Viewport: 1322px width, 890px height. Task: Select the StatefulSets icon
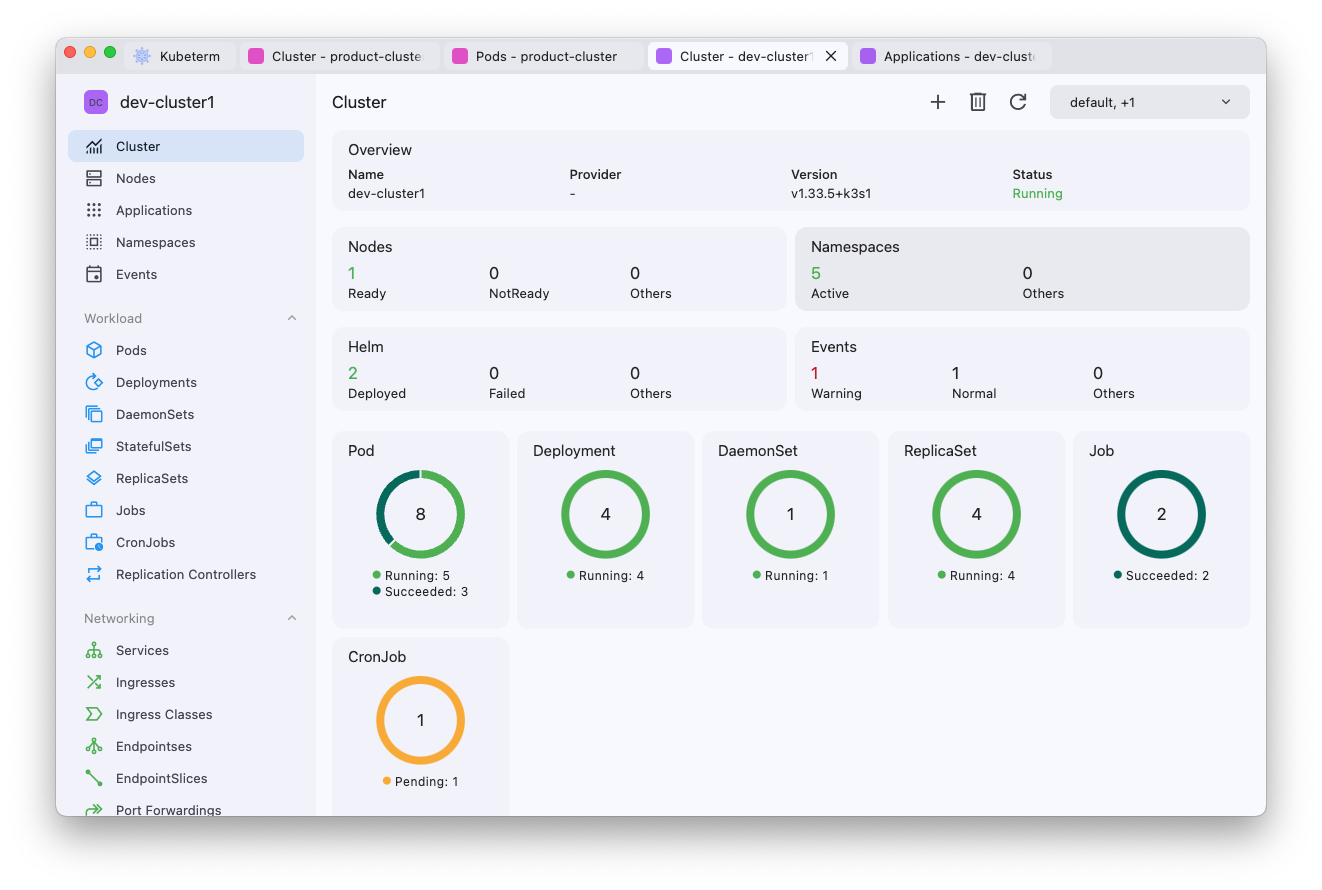click(94, 446)
